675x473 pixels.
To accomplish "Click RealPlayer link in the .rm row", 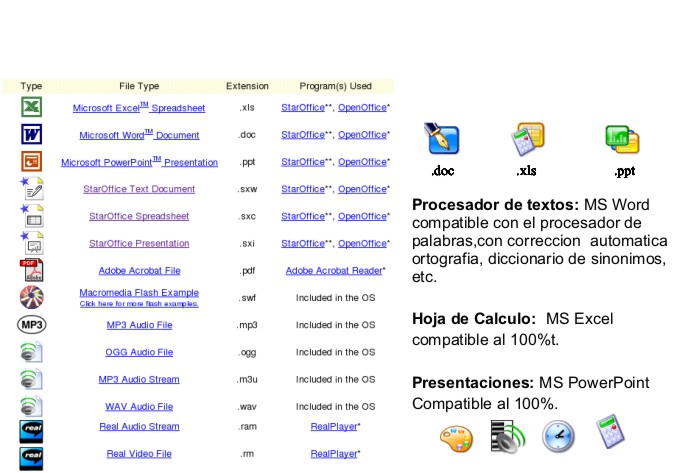I will pyautogui.click(x=334, y=454).
